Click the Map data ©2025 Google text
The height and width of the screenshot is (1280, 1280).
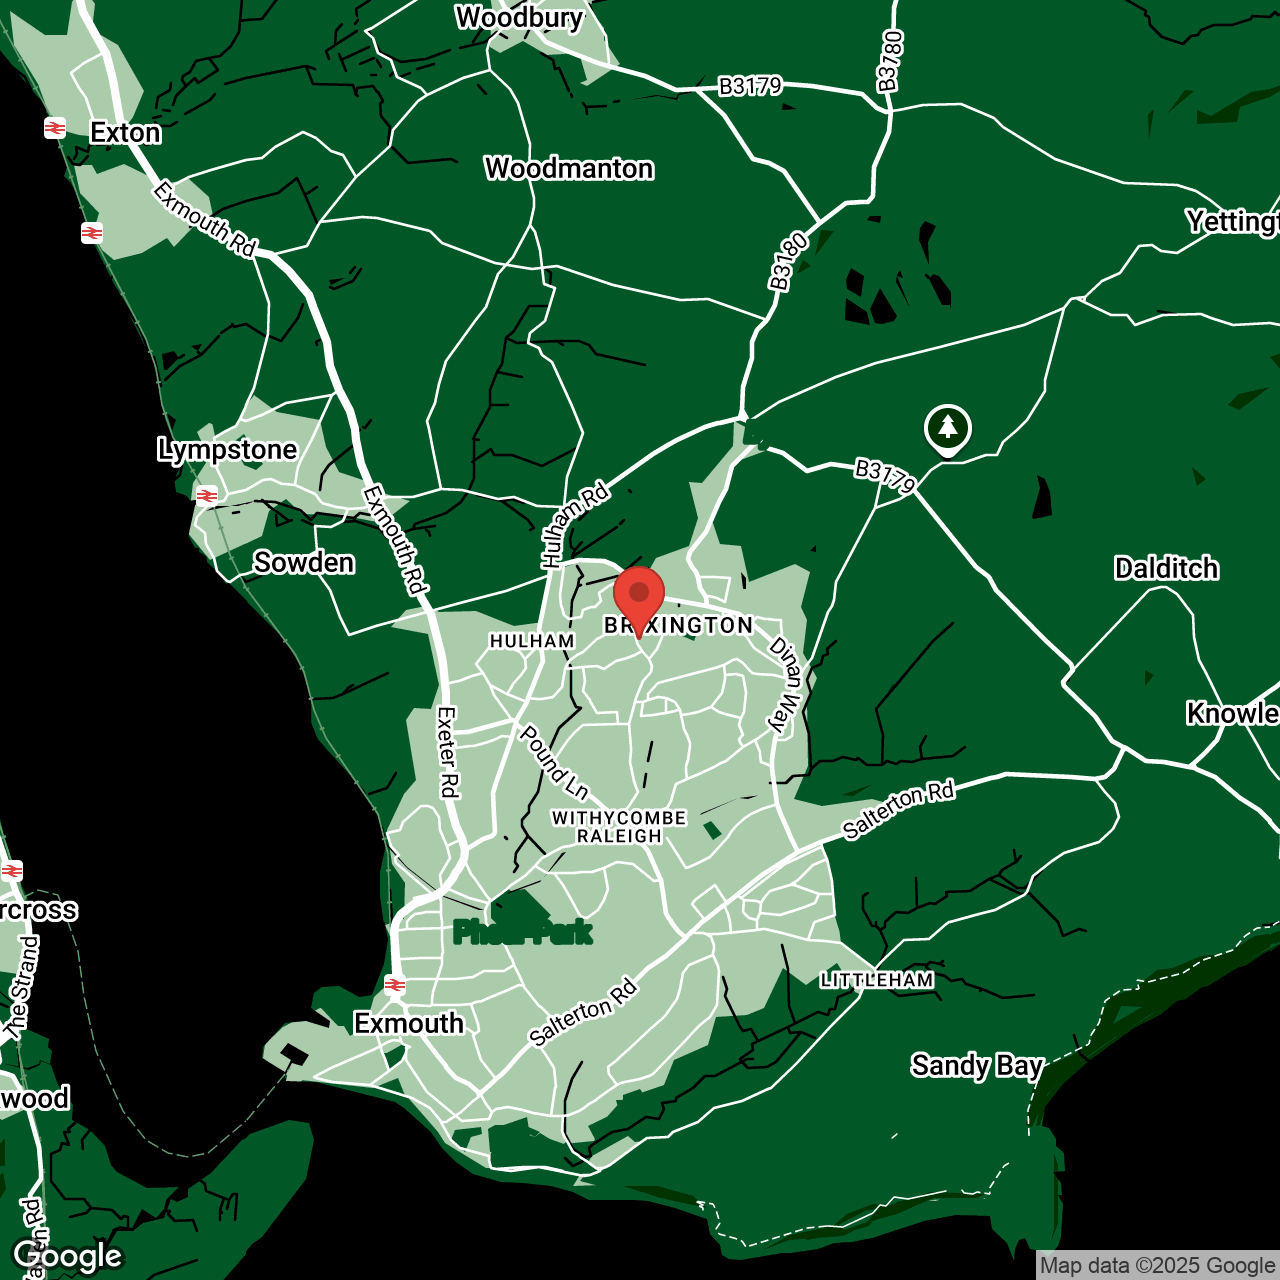(x=1157, y=1266)
